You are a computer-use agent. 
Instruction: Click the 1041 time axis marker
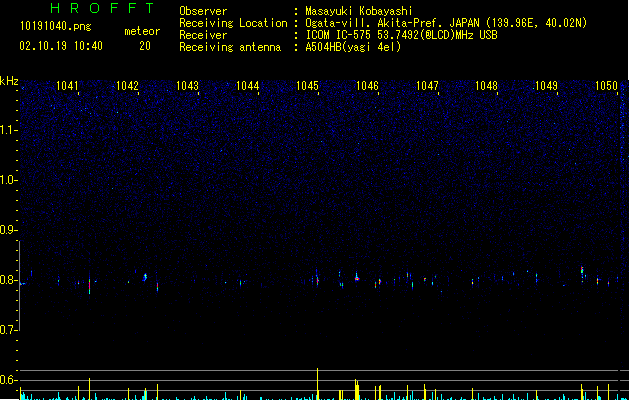(67, 86)
